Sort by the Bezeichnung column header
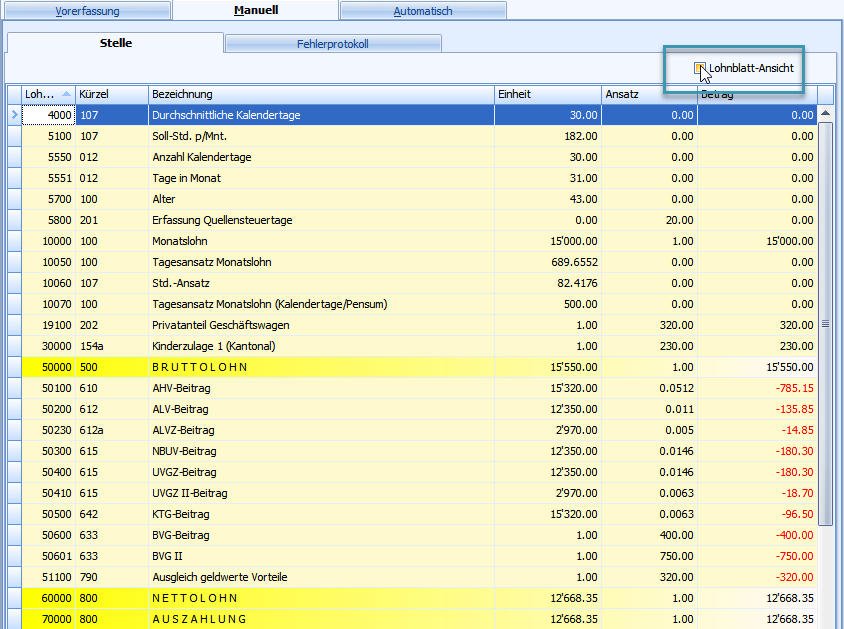 [320, 94]
